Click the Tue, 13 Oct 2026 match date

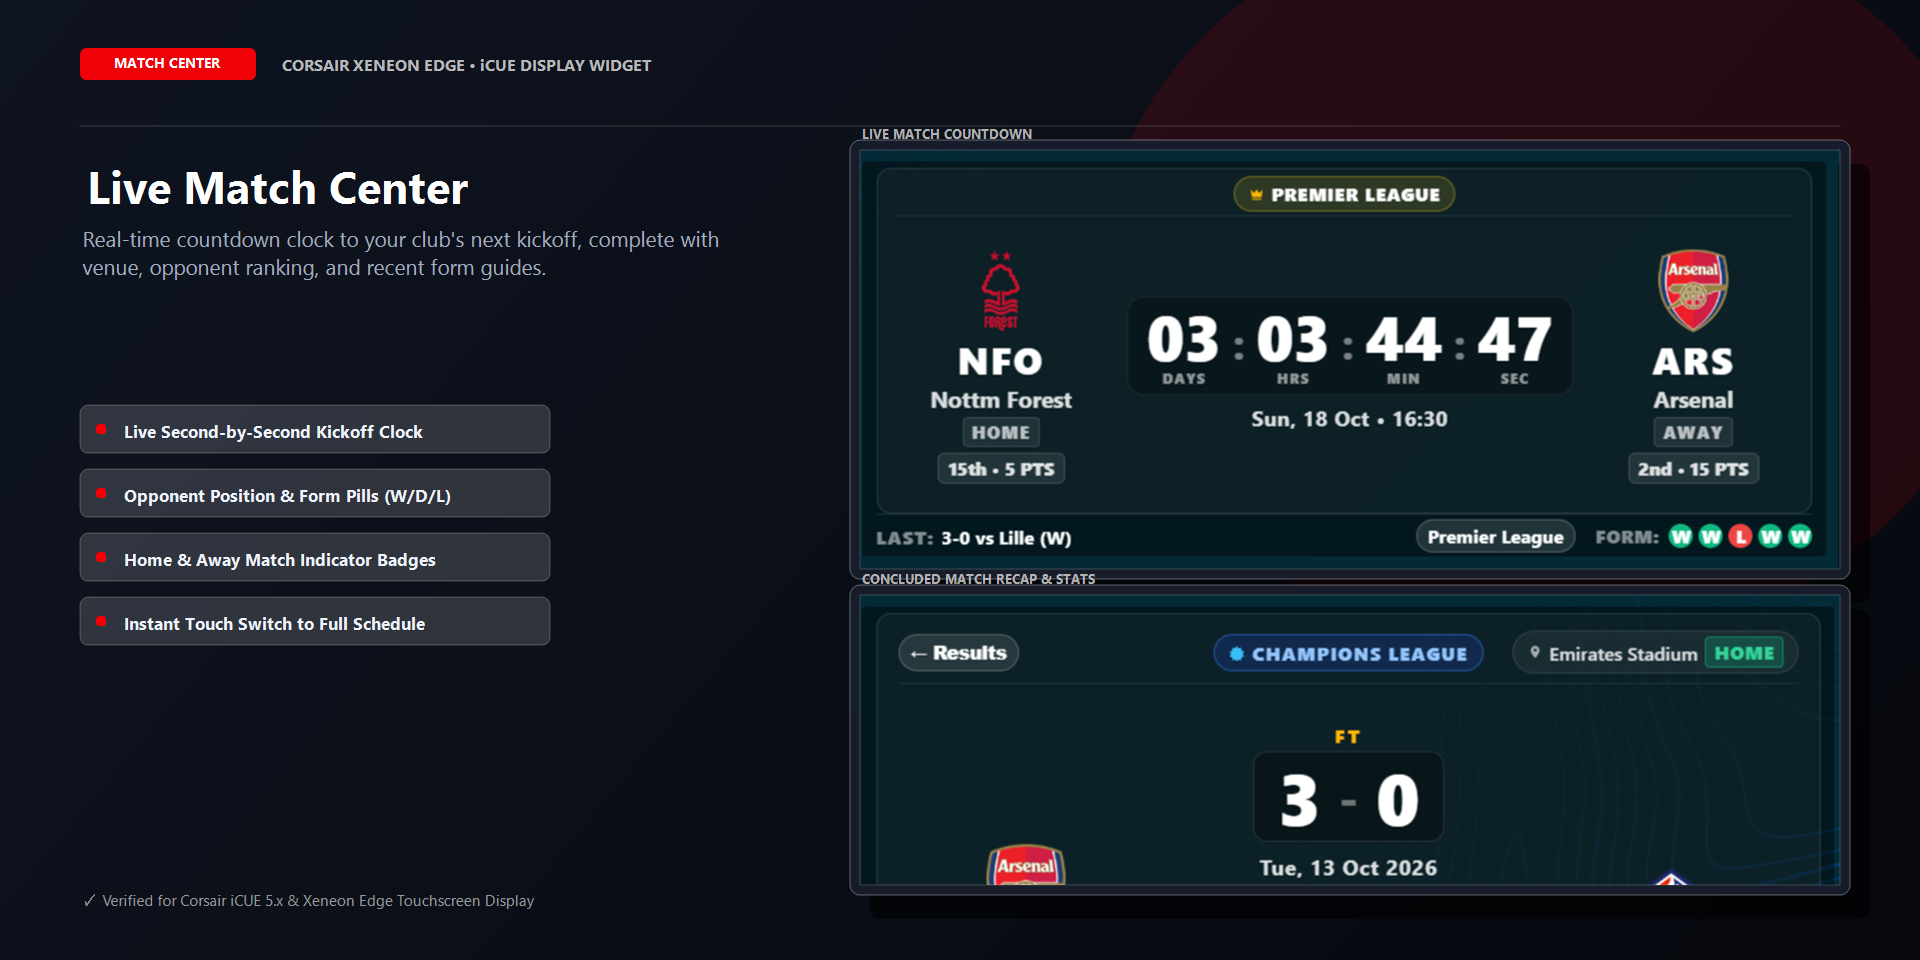pyautogui.click(x=1348, y=868)
